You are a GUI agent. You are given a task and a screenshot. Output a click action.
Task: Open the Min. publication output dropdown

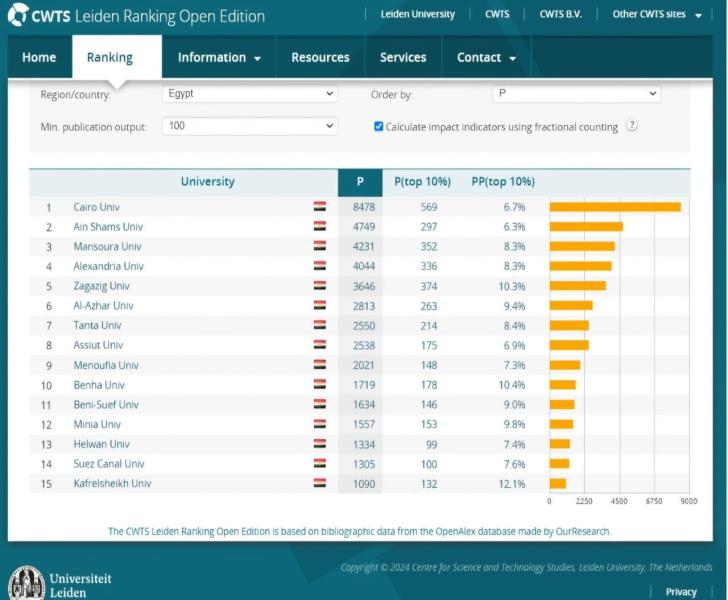pos(250,126)
